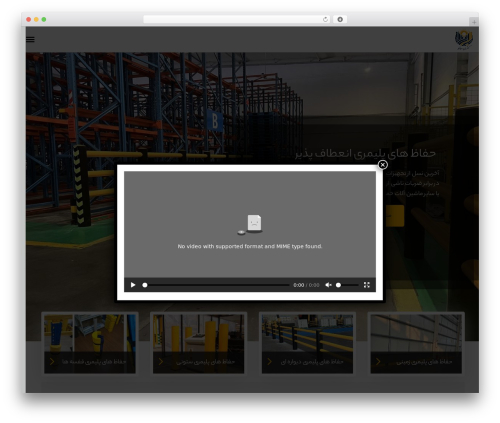Click the 0:00 / 0:00 time display

tap(306, 285)
